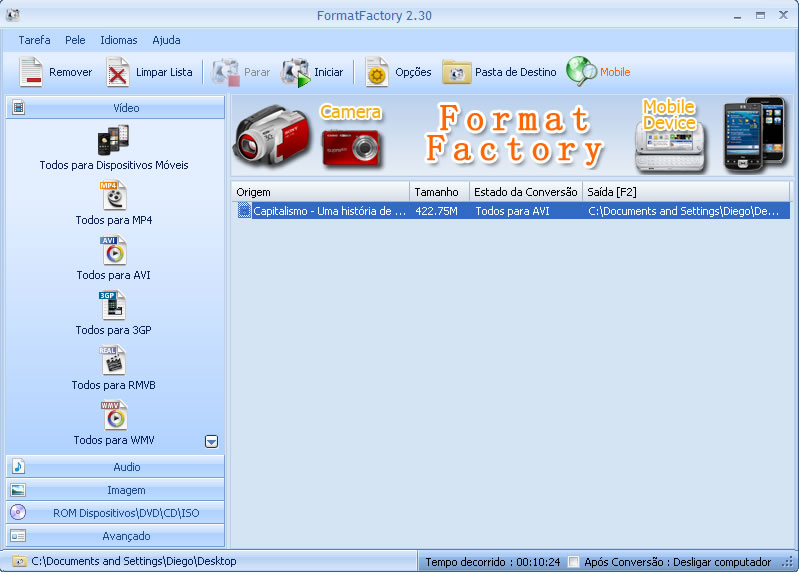Image resolution: width=799 pixels, height=574 pixels.
Task: Select the AVI conversion icon
Action: tap(114, 250)
